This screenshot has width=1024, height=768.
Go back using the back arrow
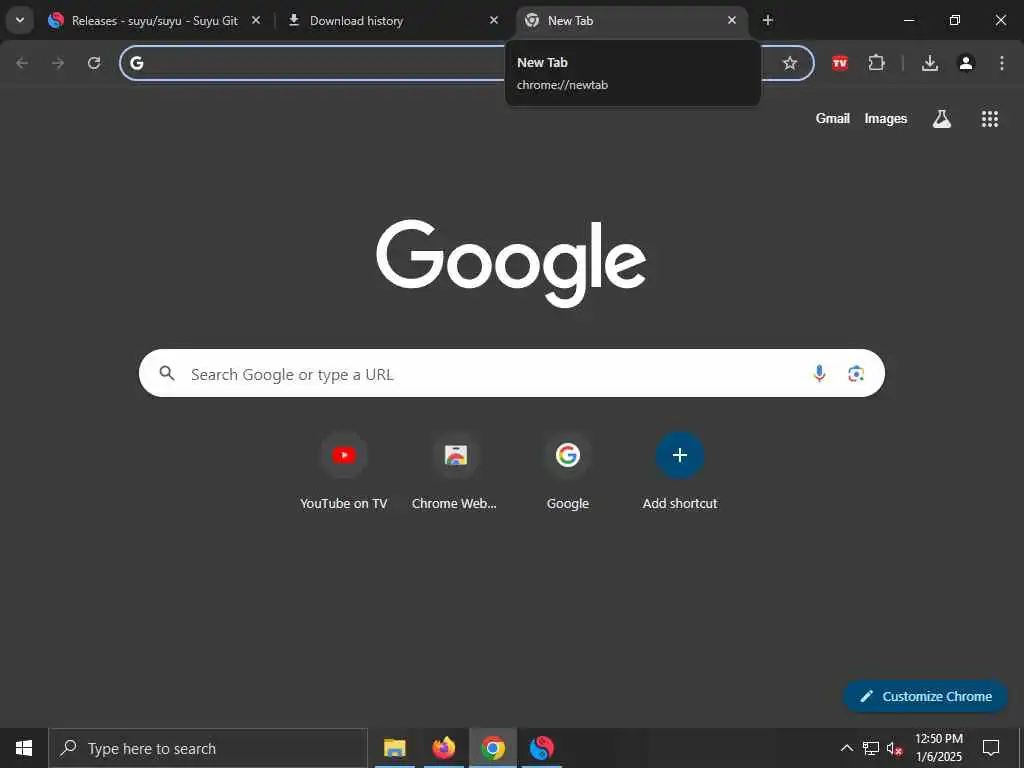[22, 63]
